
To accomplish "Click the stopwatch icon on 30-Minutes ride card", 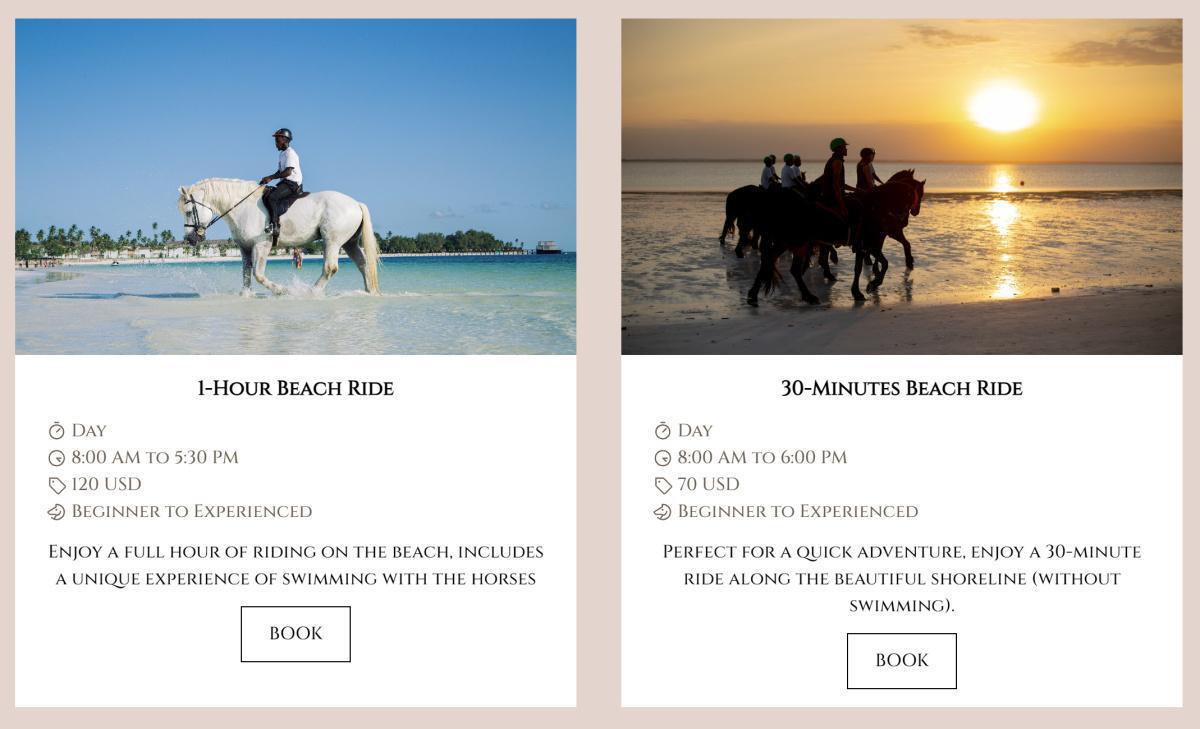I will click(662, 431).
